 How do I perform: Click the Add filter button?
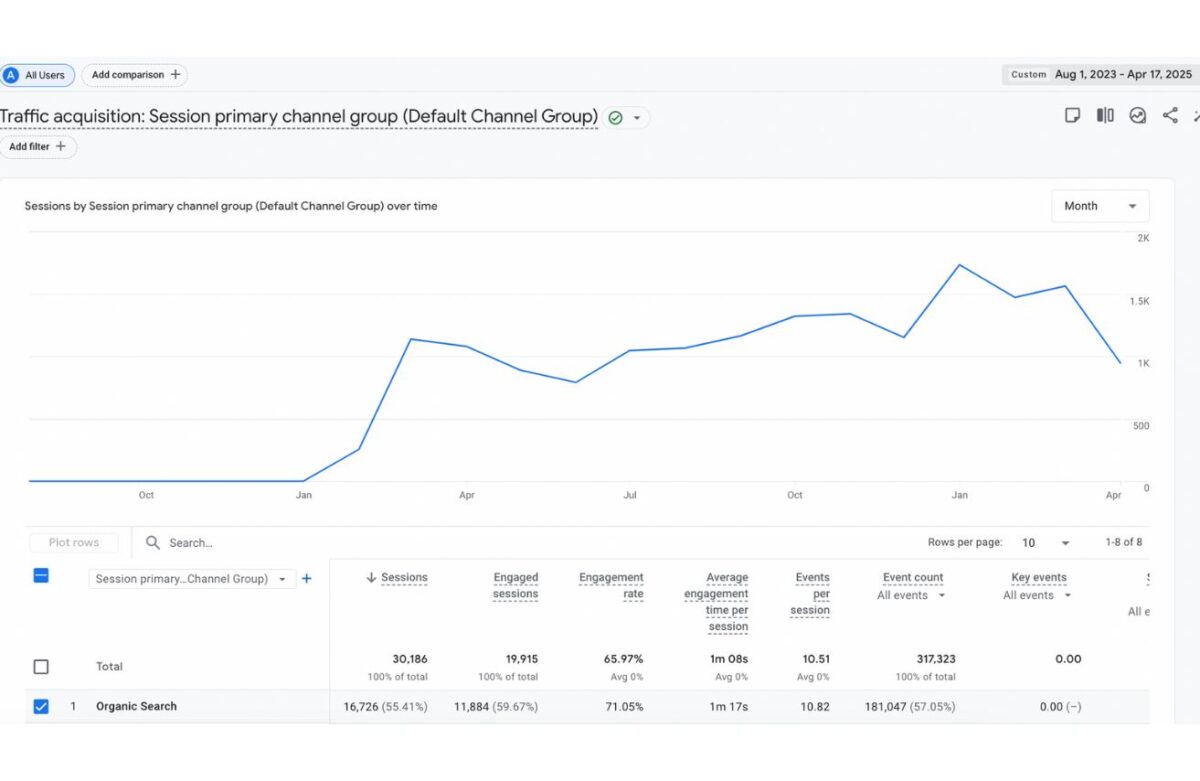click(x=38, y=147)
